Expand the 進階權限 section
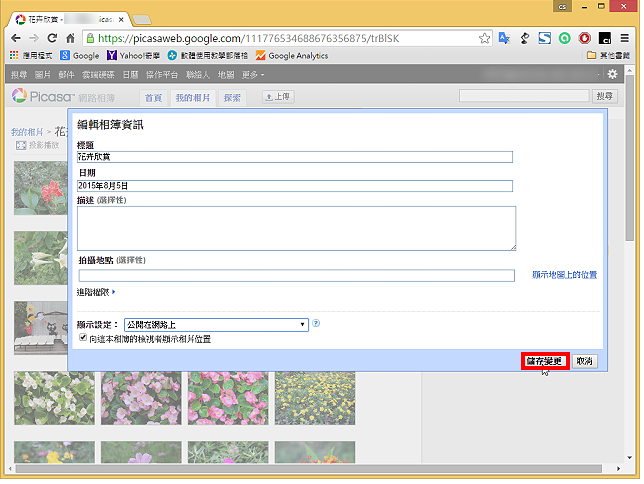 pyautogui.click(x=96, y=292)
